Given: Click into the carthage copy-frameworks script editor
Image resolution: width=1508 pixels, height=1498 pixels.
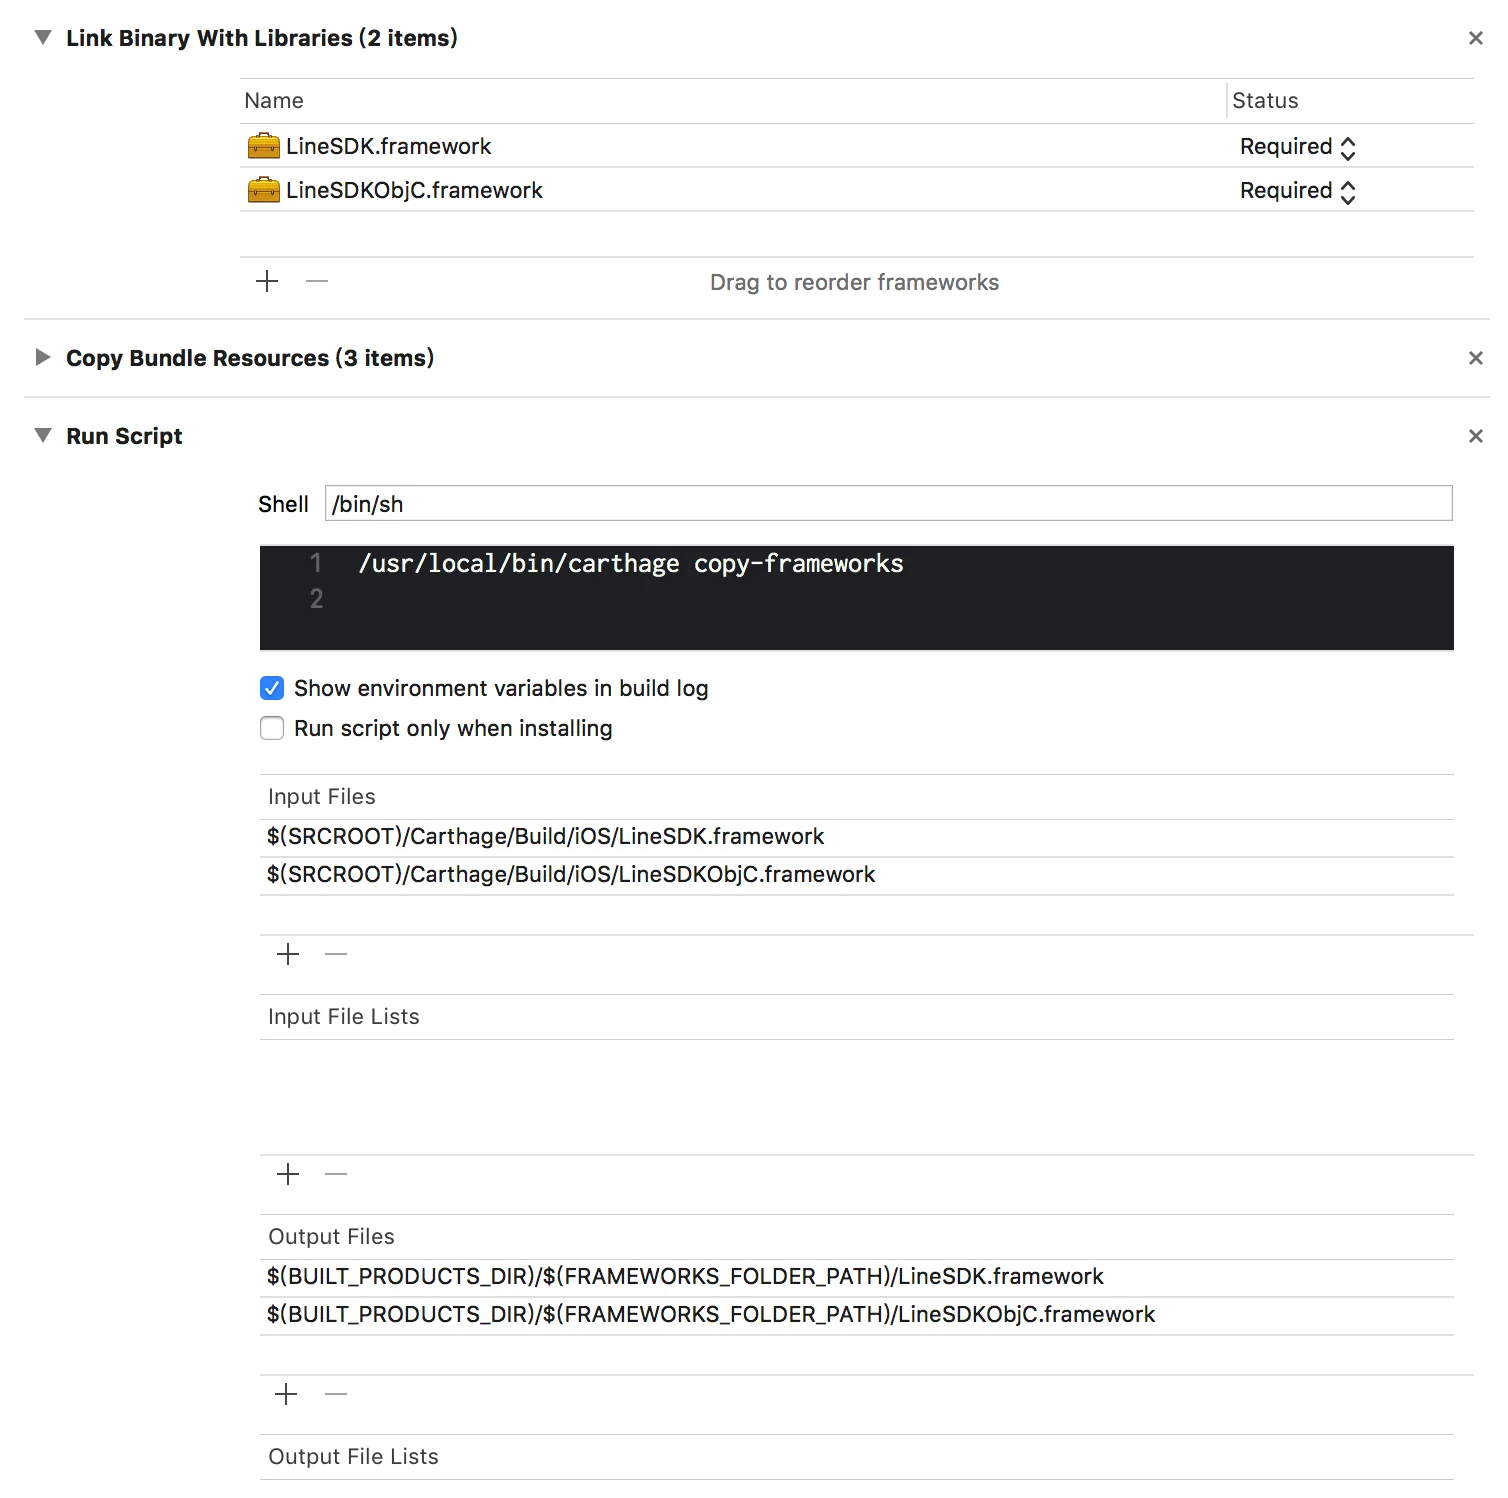Looking at the screenshot, I should coord(856,598).
